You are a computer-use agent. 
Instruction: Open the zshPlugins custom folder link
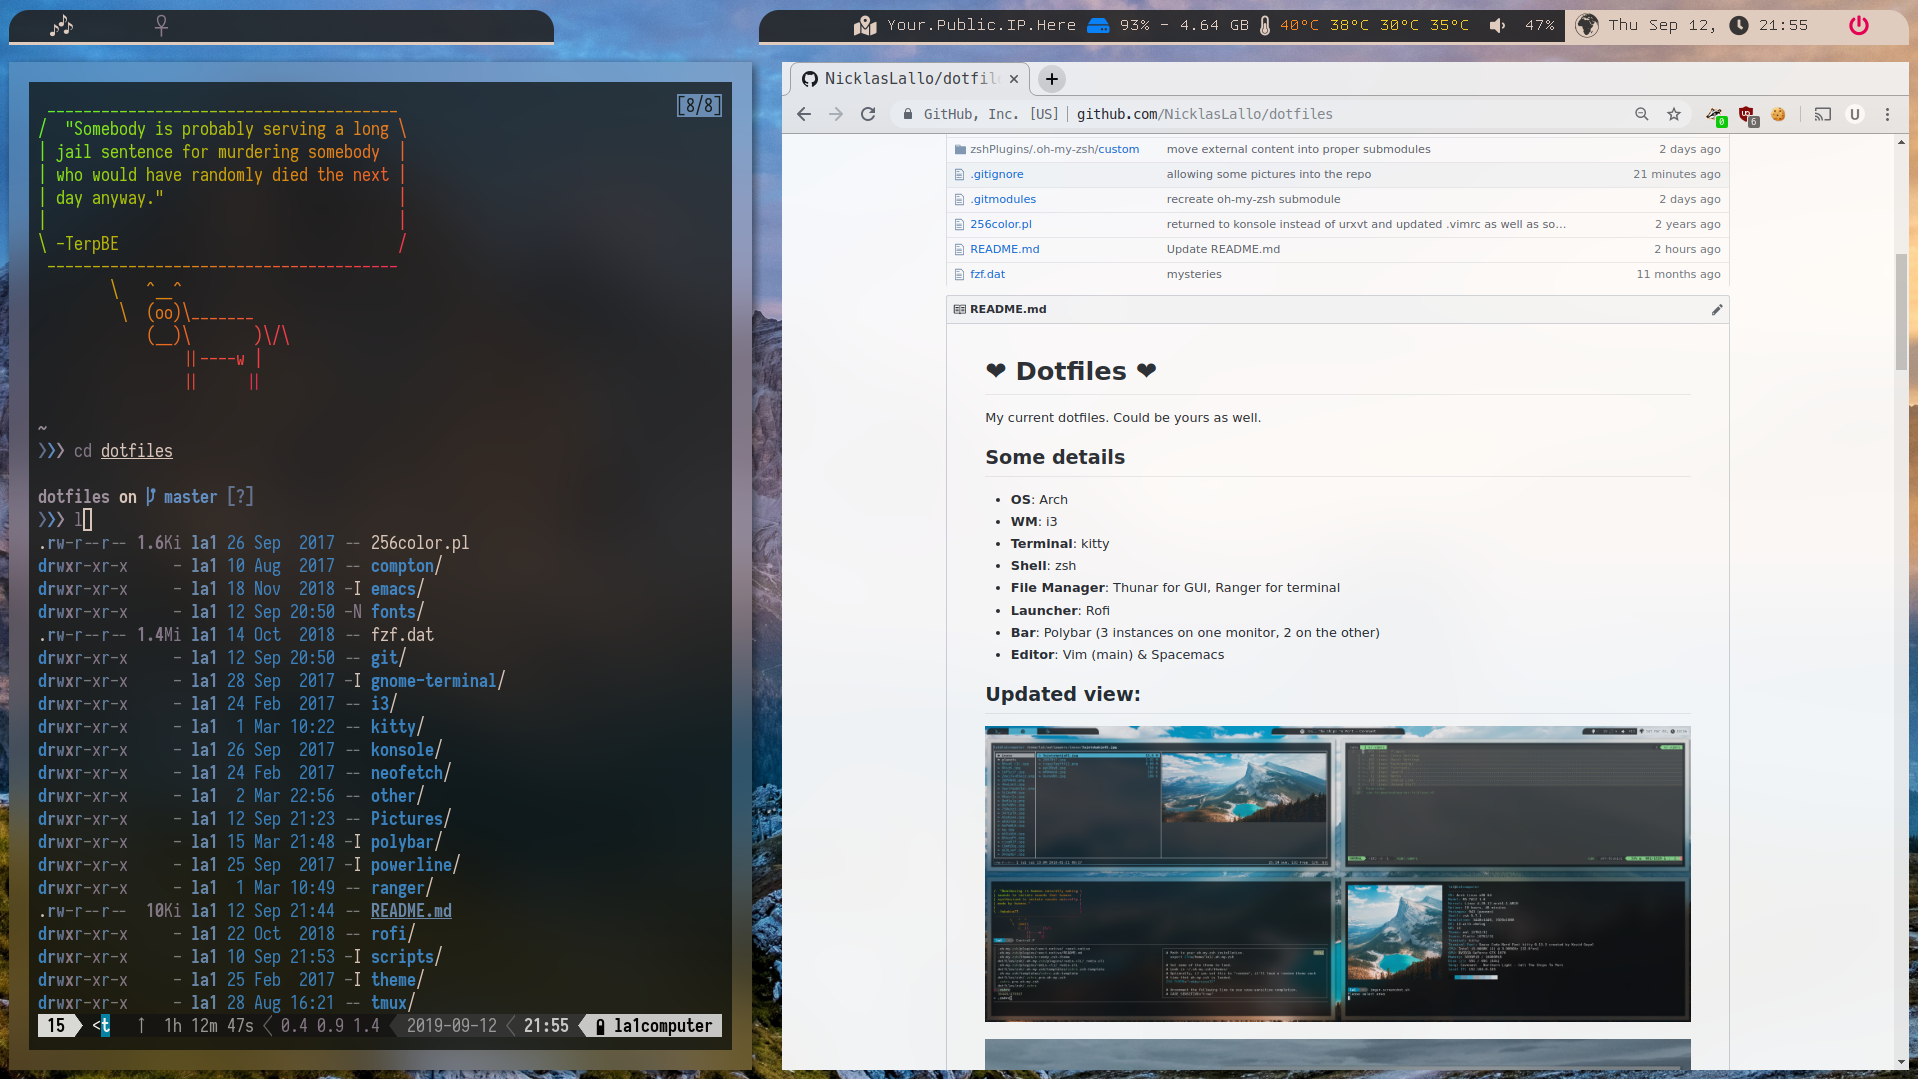pyautogui.click(x=1054, y=149)
